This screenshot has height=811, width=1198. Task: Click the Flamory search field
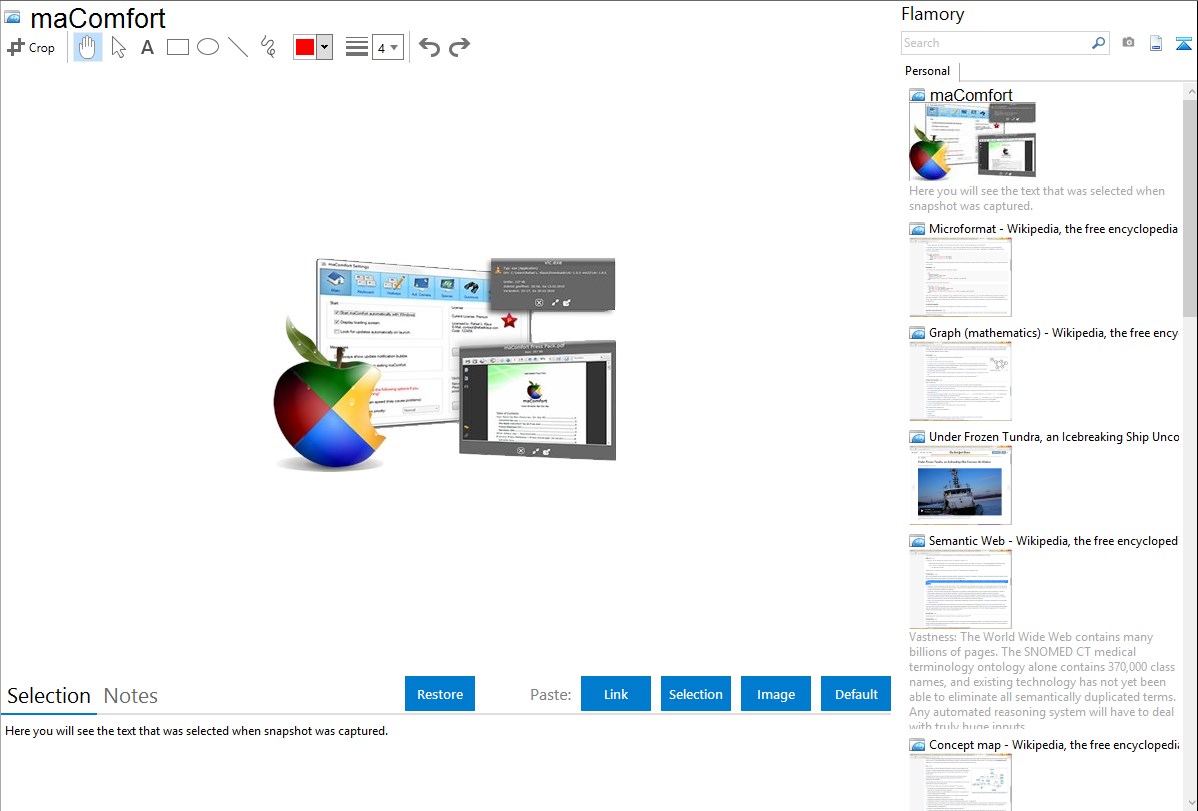pos(996,43)
